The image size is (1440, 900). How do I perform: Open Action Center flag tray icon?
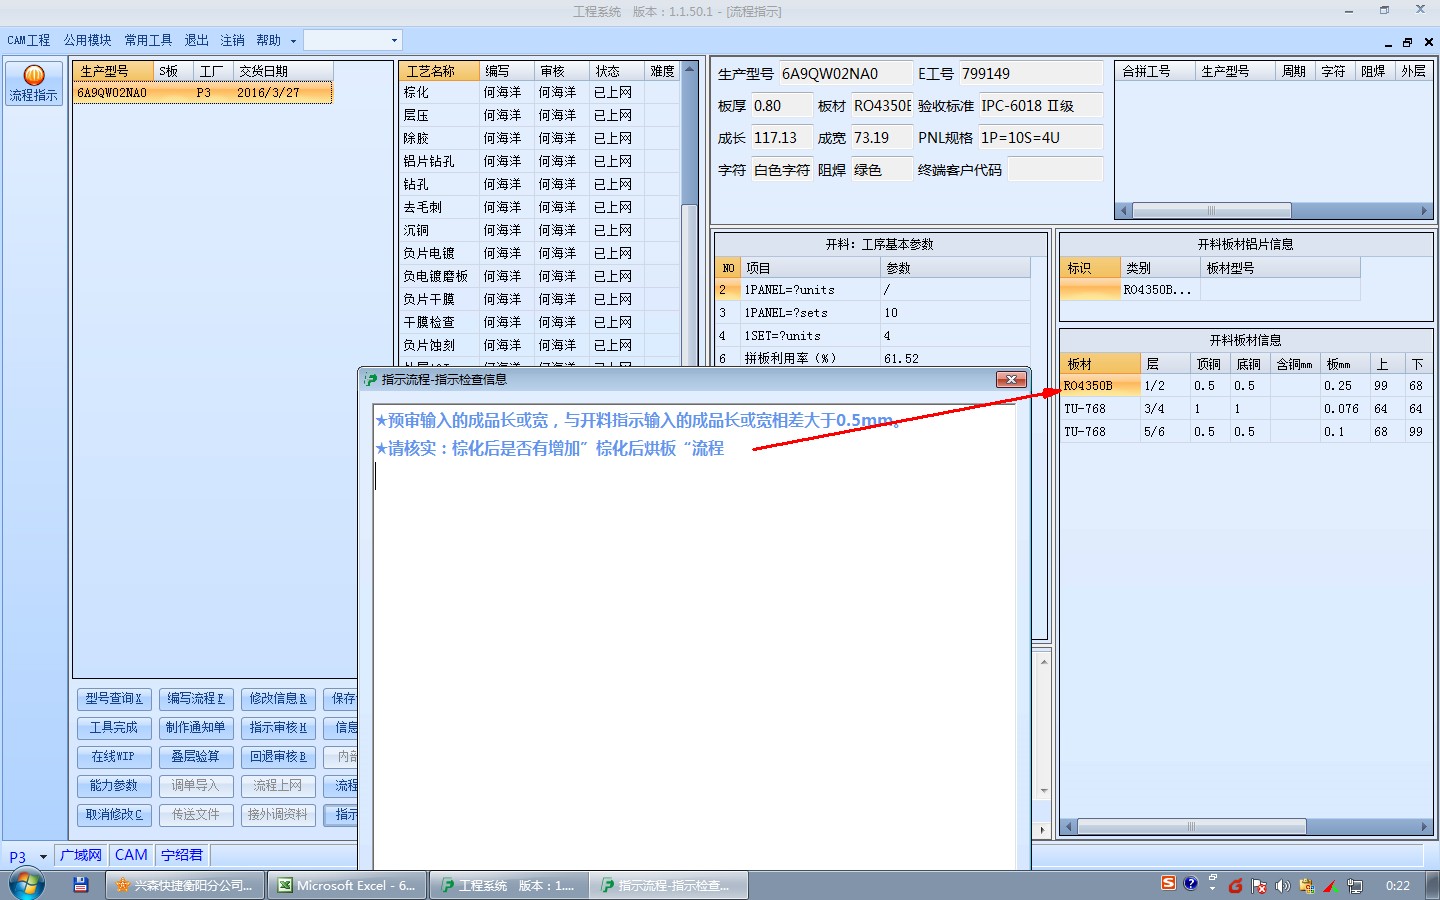1259,886
